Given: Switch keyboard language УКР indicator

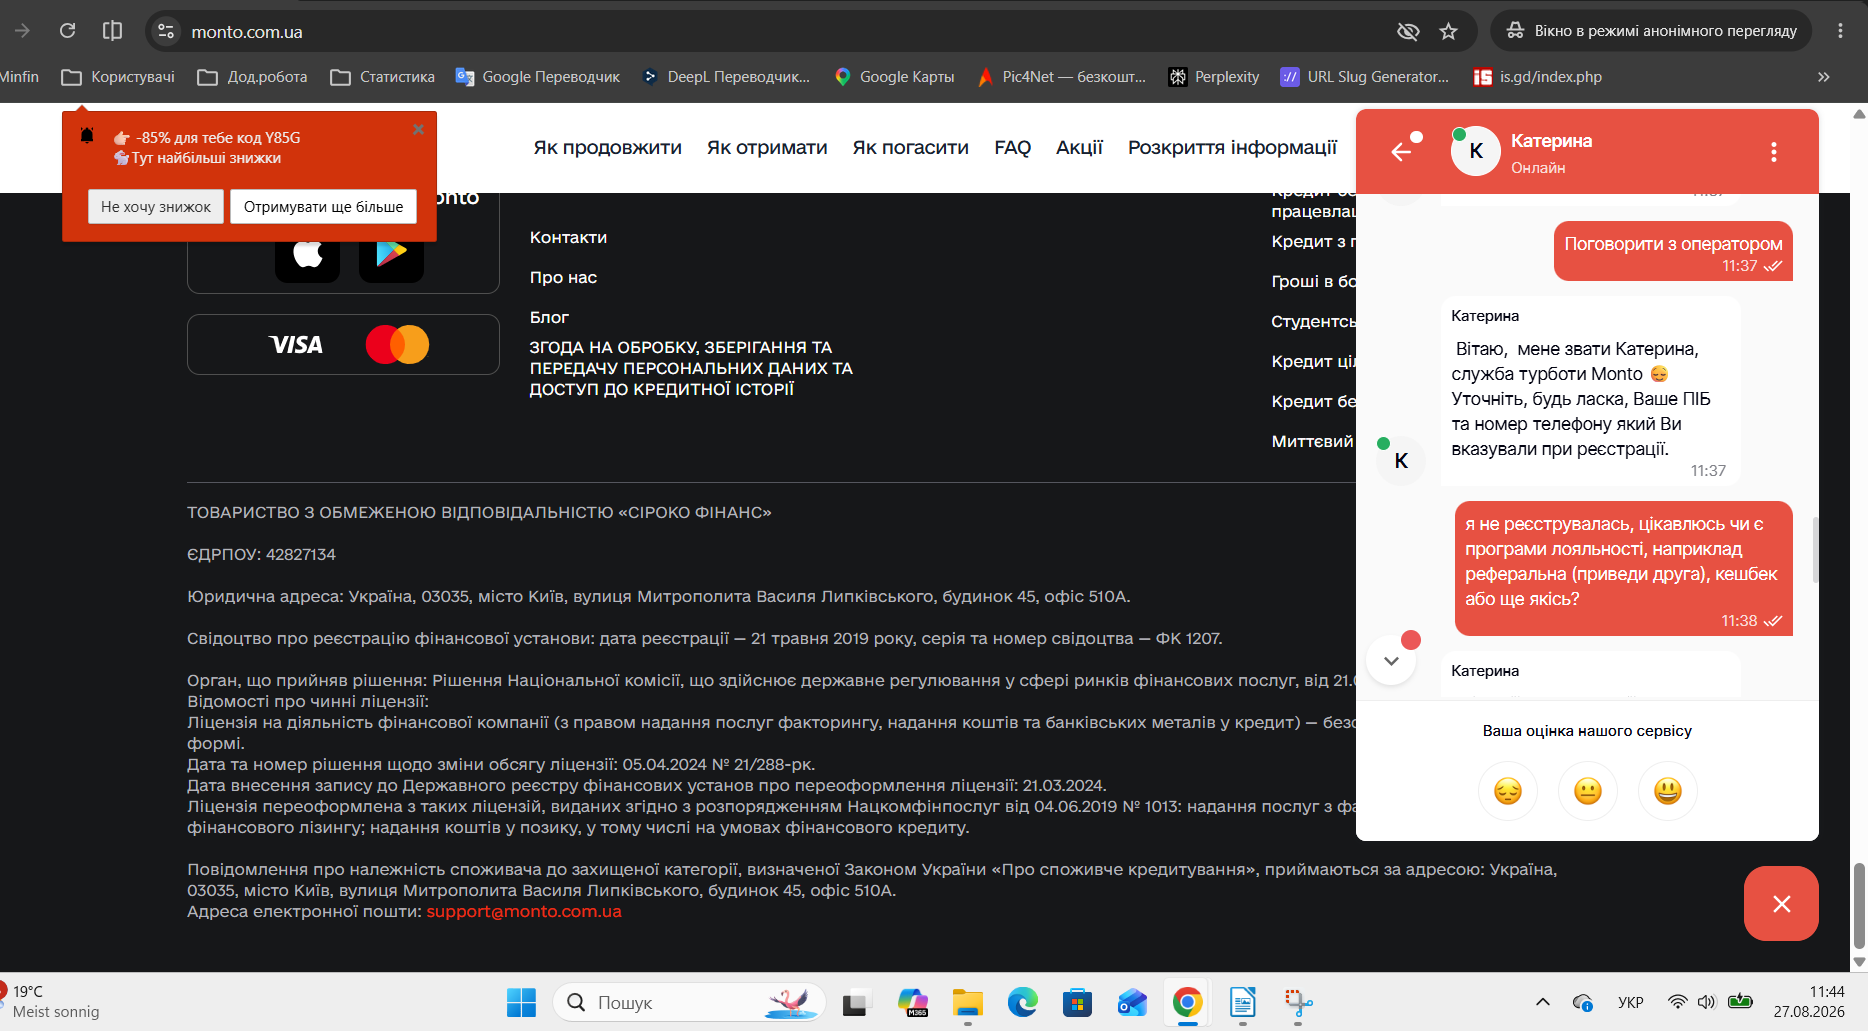Looking at the screenshot, I should (x=1630, y=1002).
